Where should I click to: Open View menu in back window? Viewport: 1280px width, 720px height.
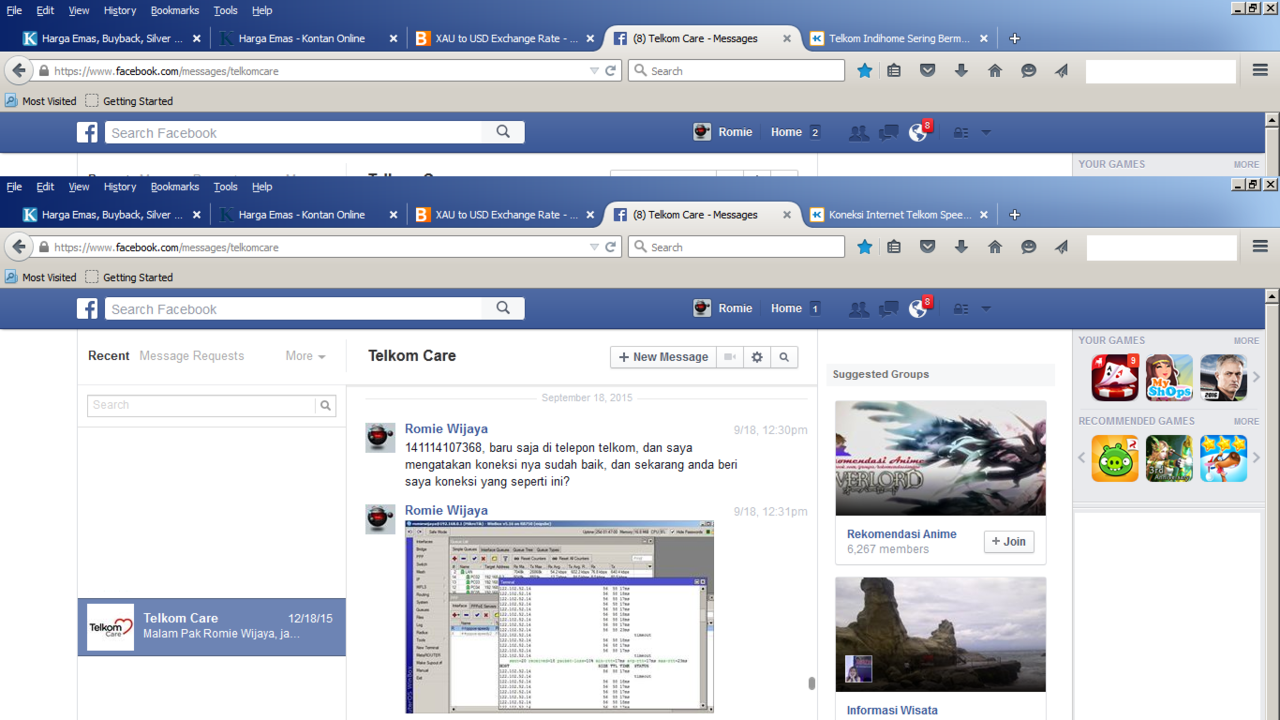click(x=78, y=10)
